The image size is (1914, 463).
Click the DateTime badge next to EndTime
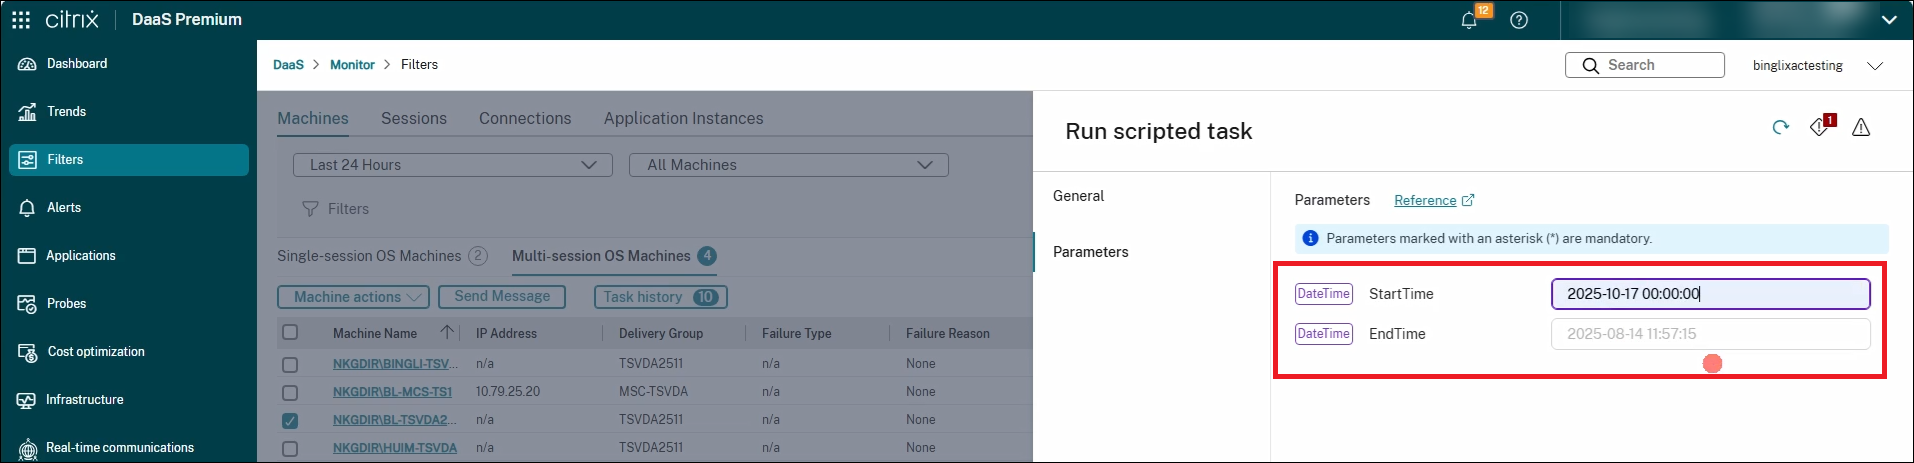click(1324, 334)
